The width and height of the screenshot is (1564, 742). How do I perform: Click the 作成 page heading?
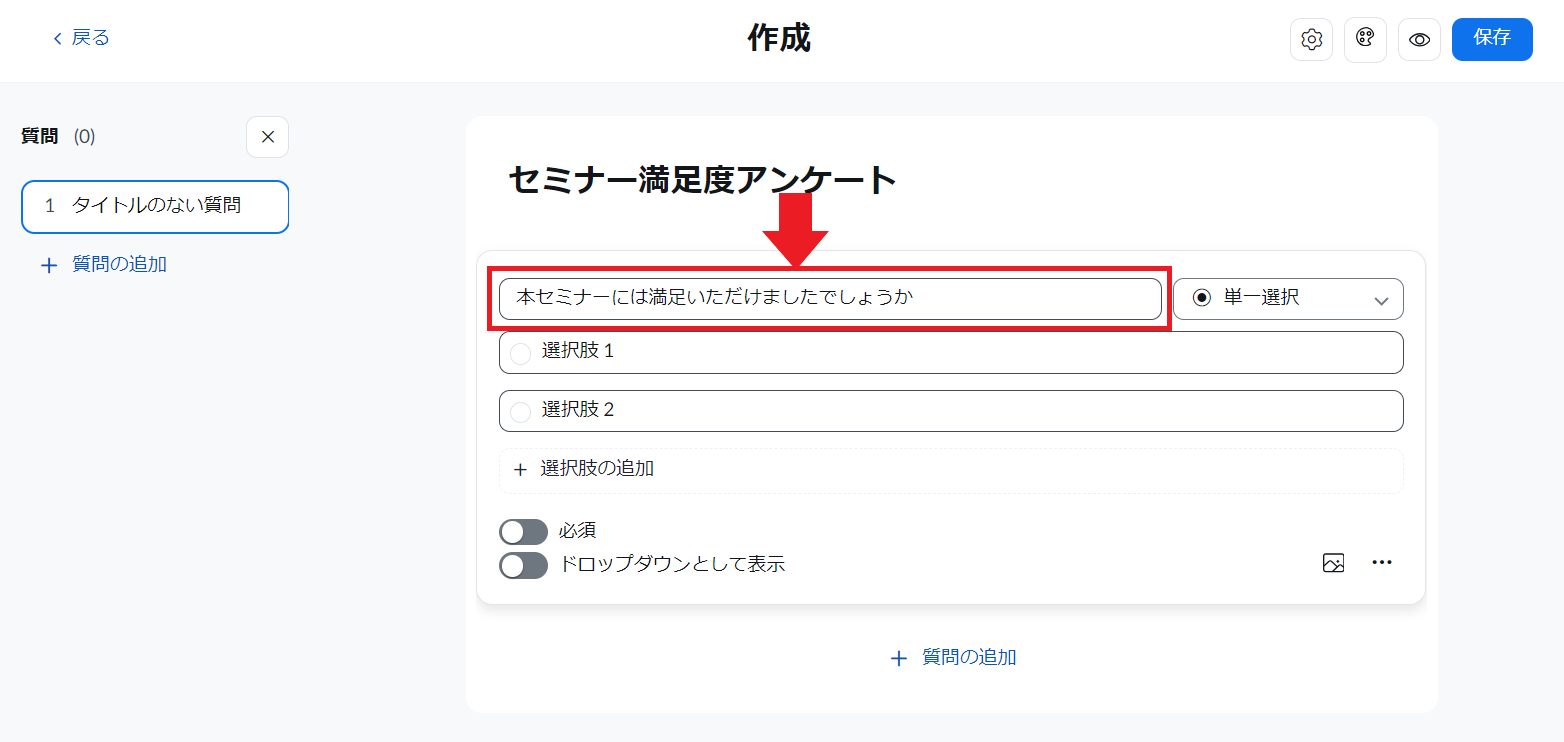pyautogui.click(x=779, y=38)
